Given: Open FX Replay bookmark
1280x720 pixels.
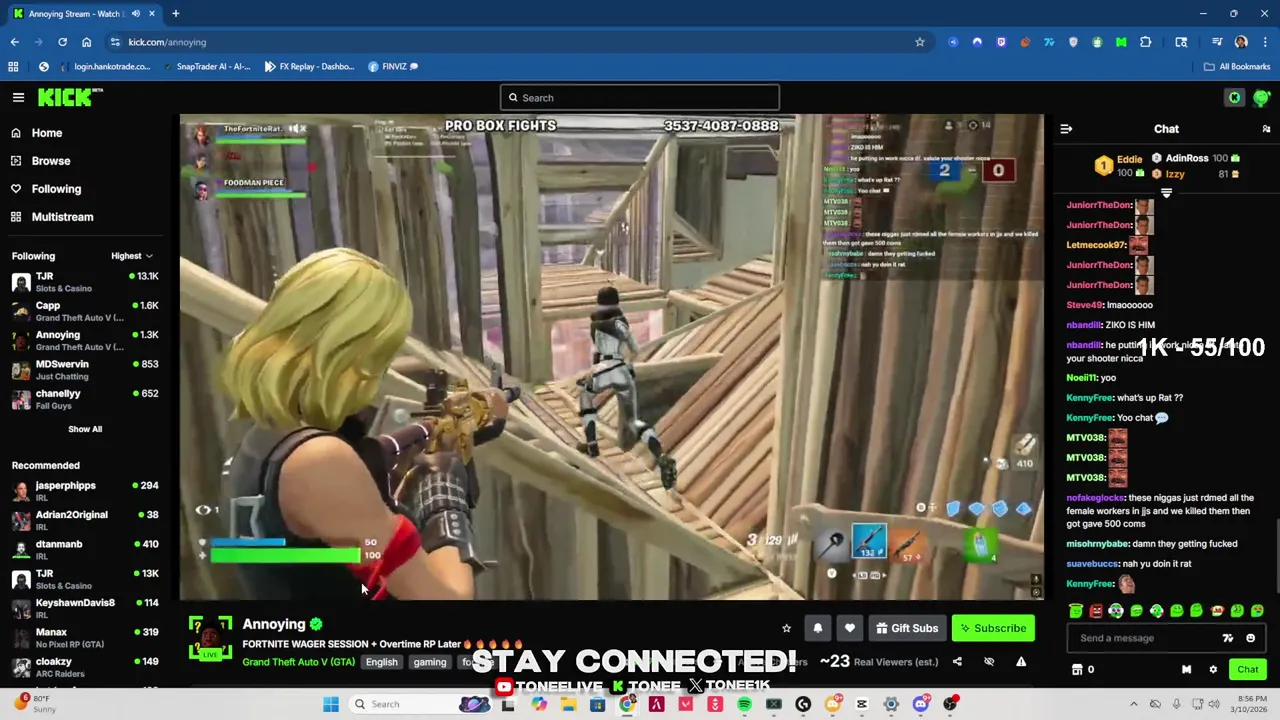Looking at the screenshot, I should tap(310, 66).
